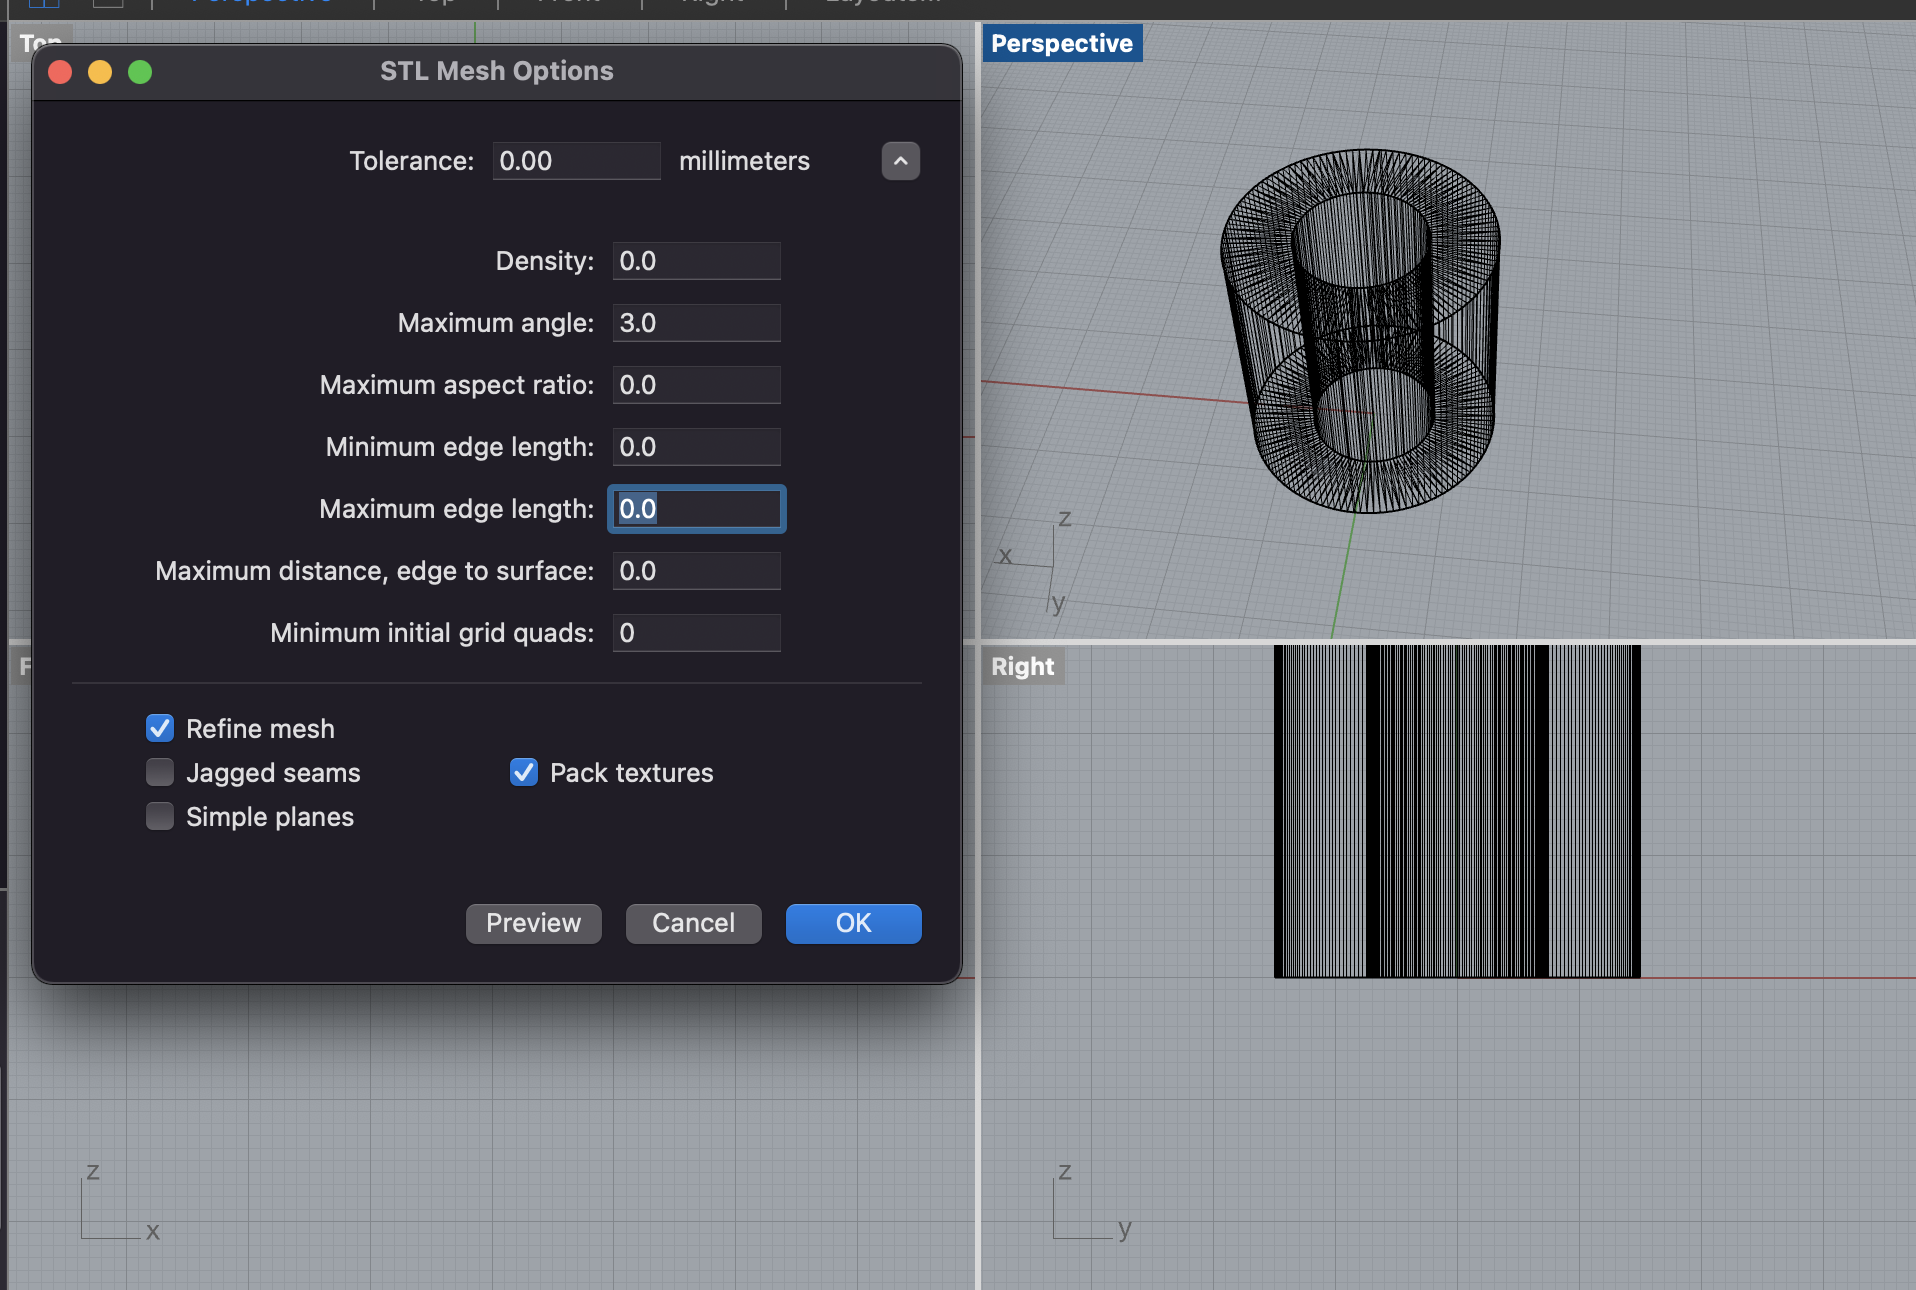Enable the Jagged seams checkbox

pos(160,772)
